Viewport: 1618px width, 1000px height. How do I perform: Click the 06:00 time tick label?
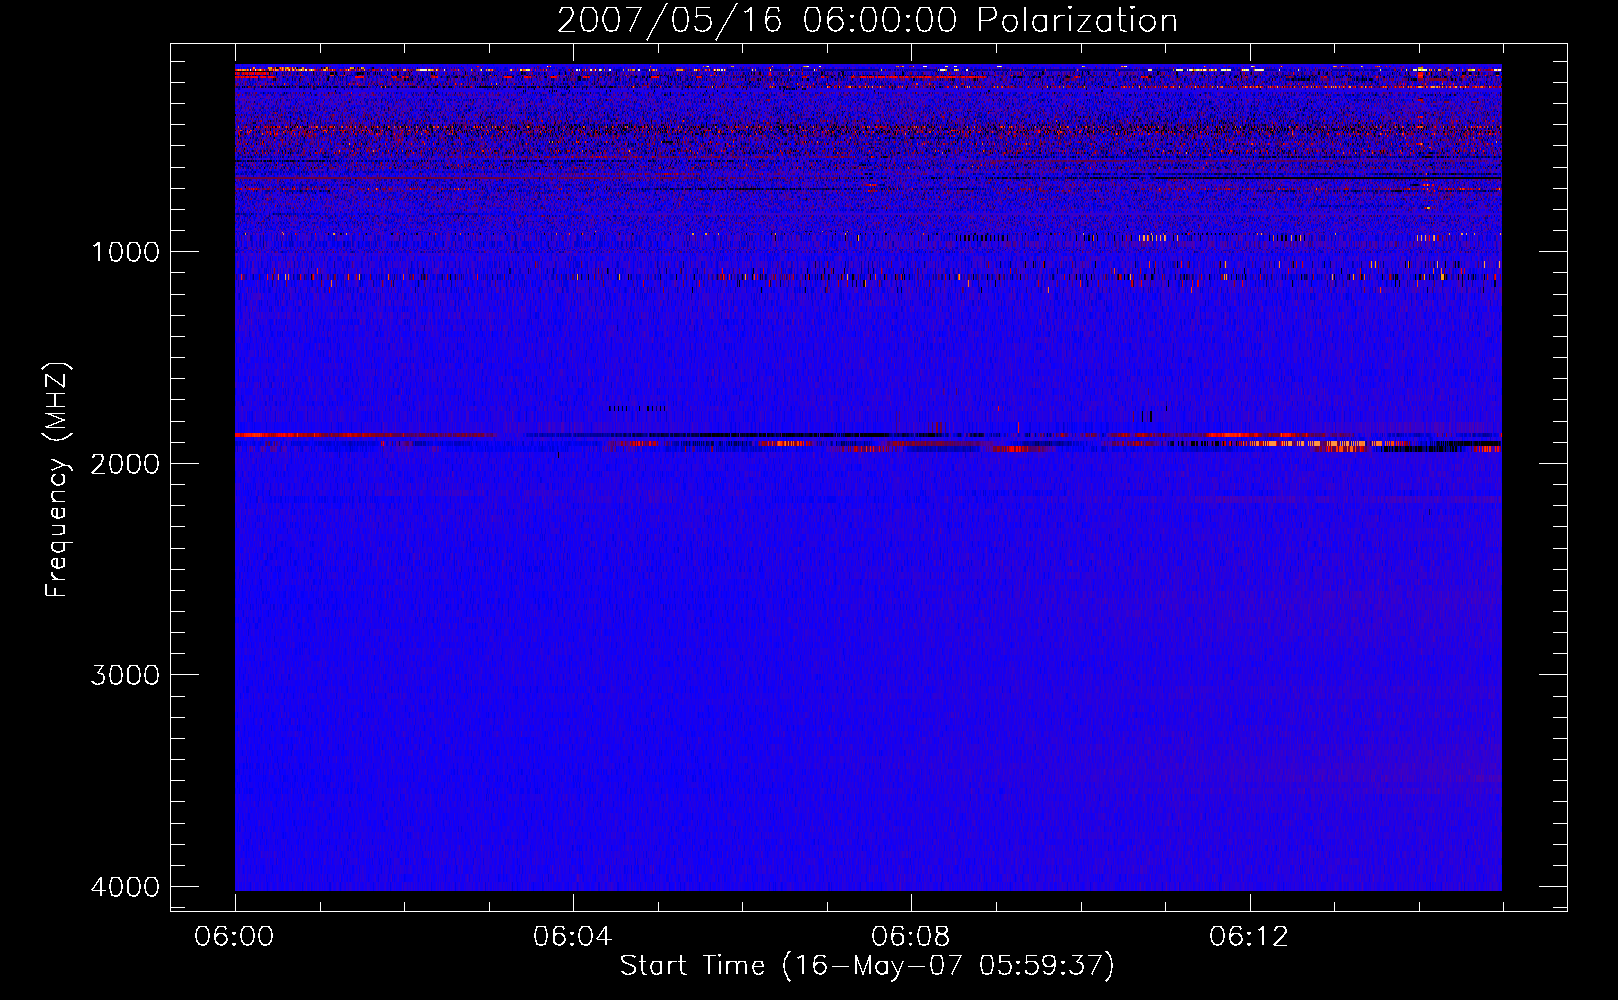235,937
